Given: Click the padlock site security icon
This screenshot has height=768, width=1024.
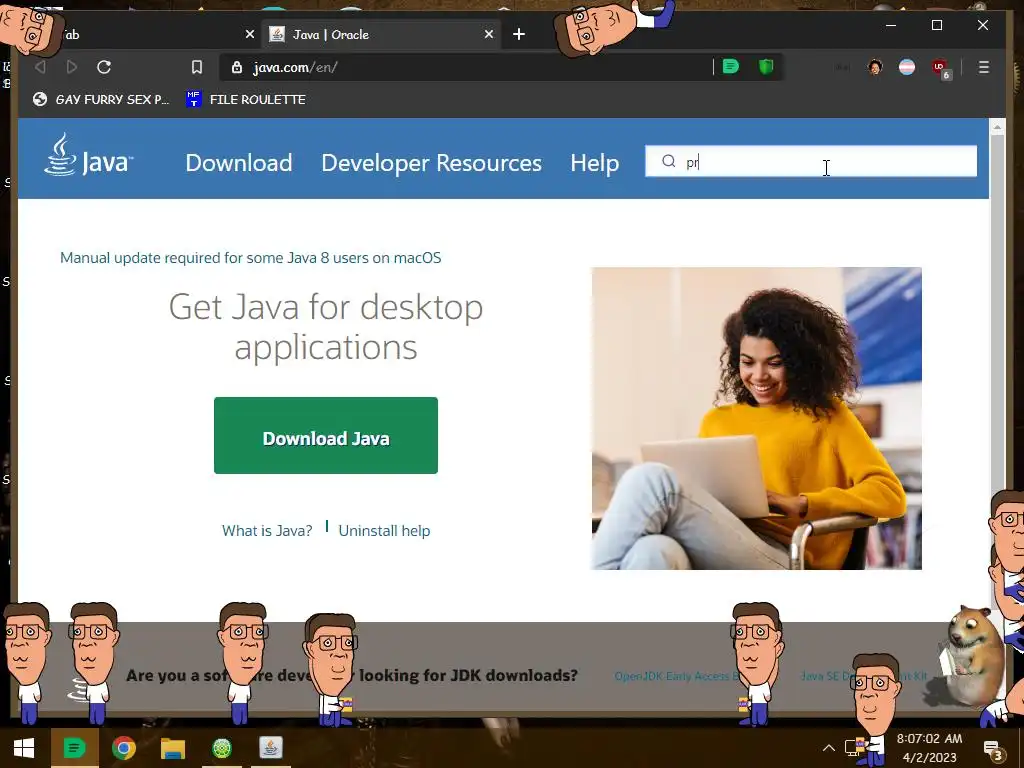Looking at the screenshot, I should point(237,67).
